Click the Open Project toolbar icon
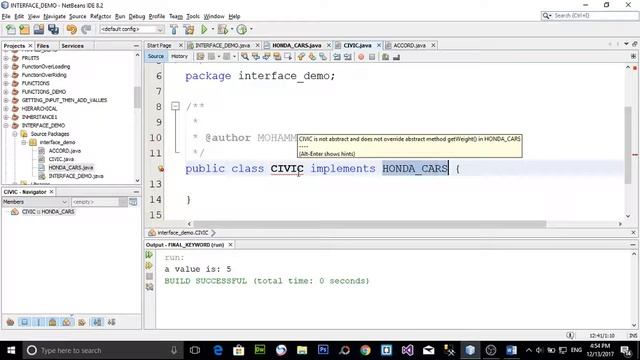The height and width of the screenshot is (360, 640). coord(39,29)
